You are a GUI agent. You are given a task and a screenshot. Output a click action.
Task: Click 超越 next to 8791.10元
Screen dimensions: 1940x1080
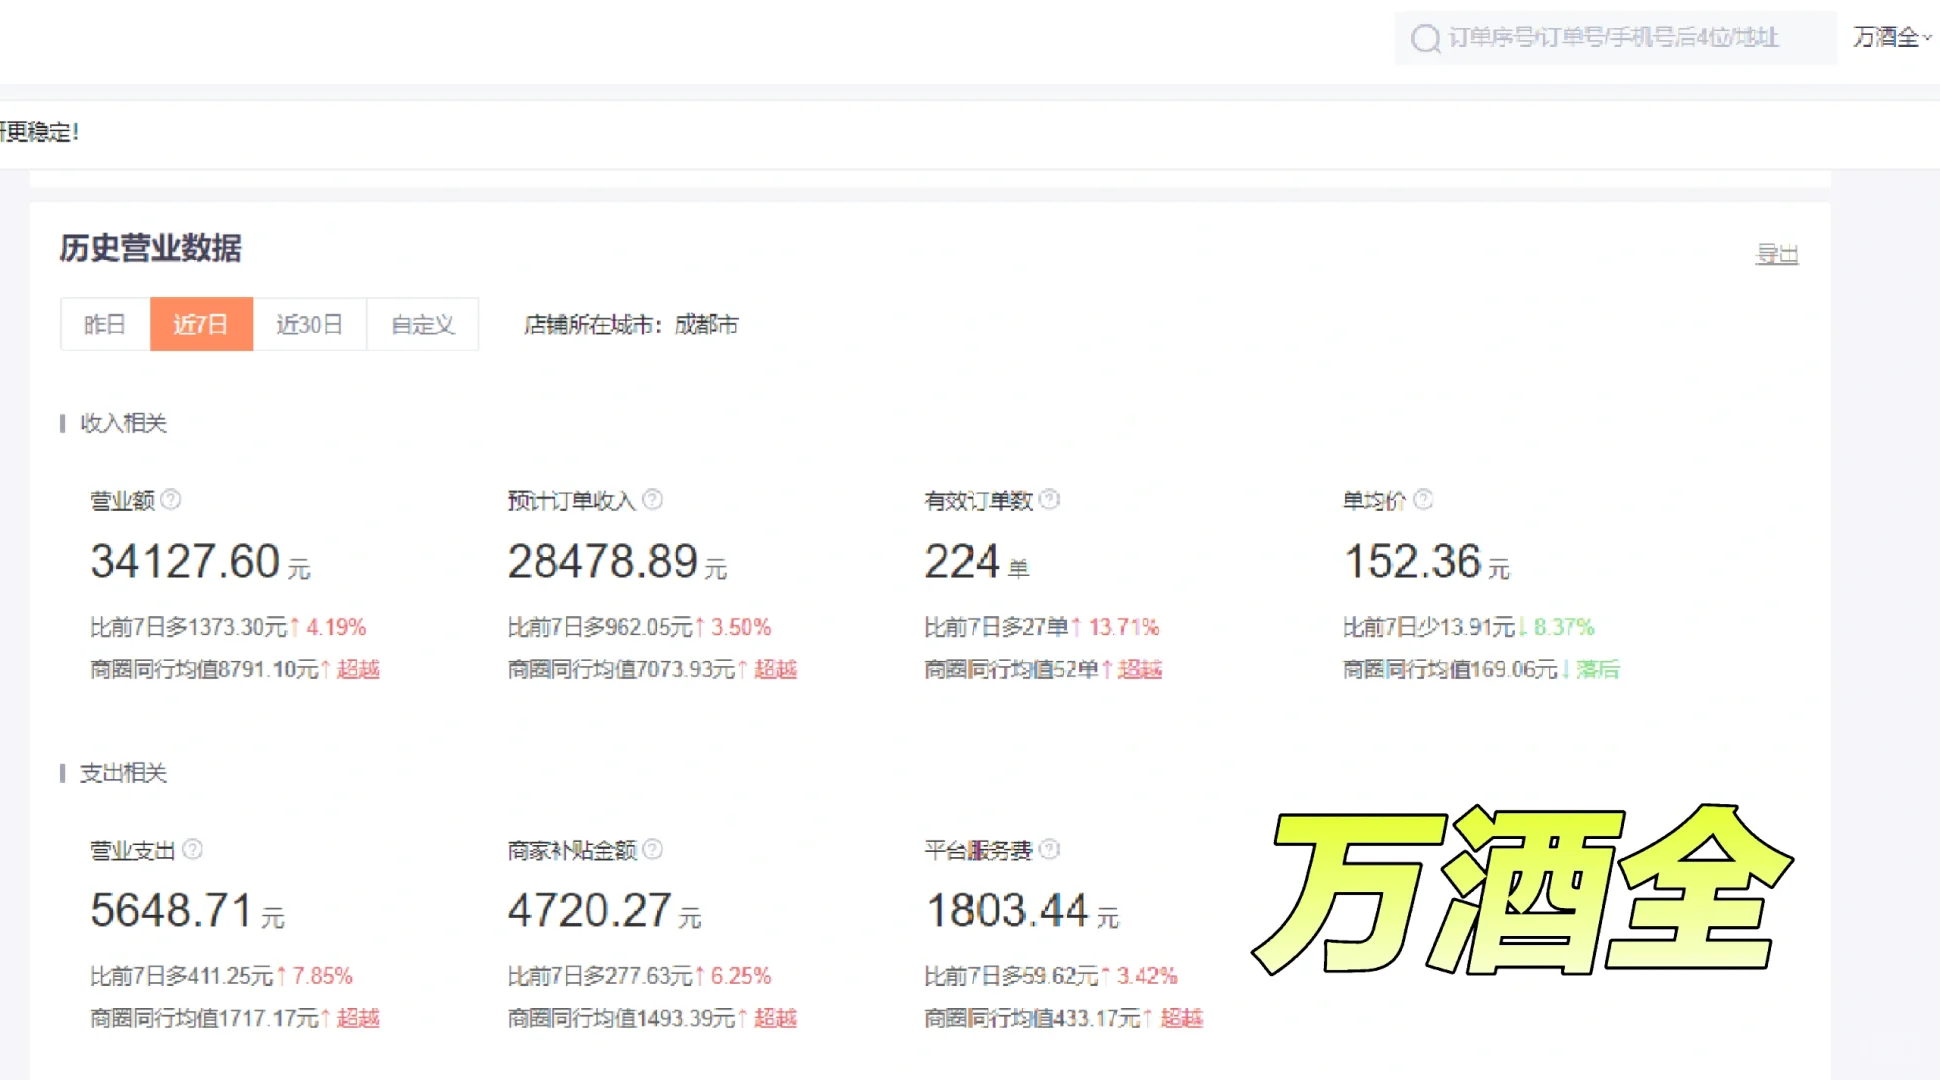pyautogui.click(x=358, y=669)
